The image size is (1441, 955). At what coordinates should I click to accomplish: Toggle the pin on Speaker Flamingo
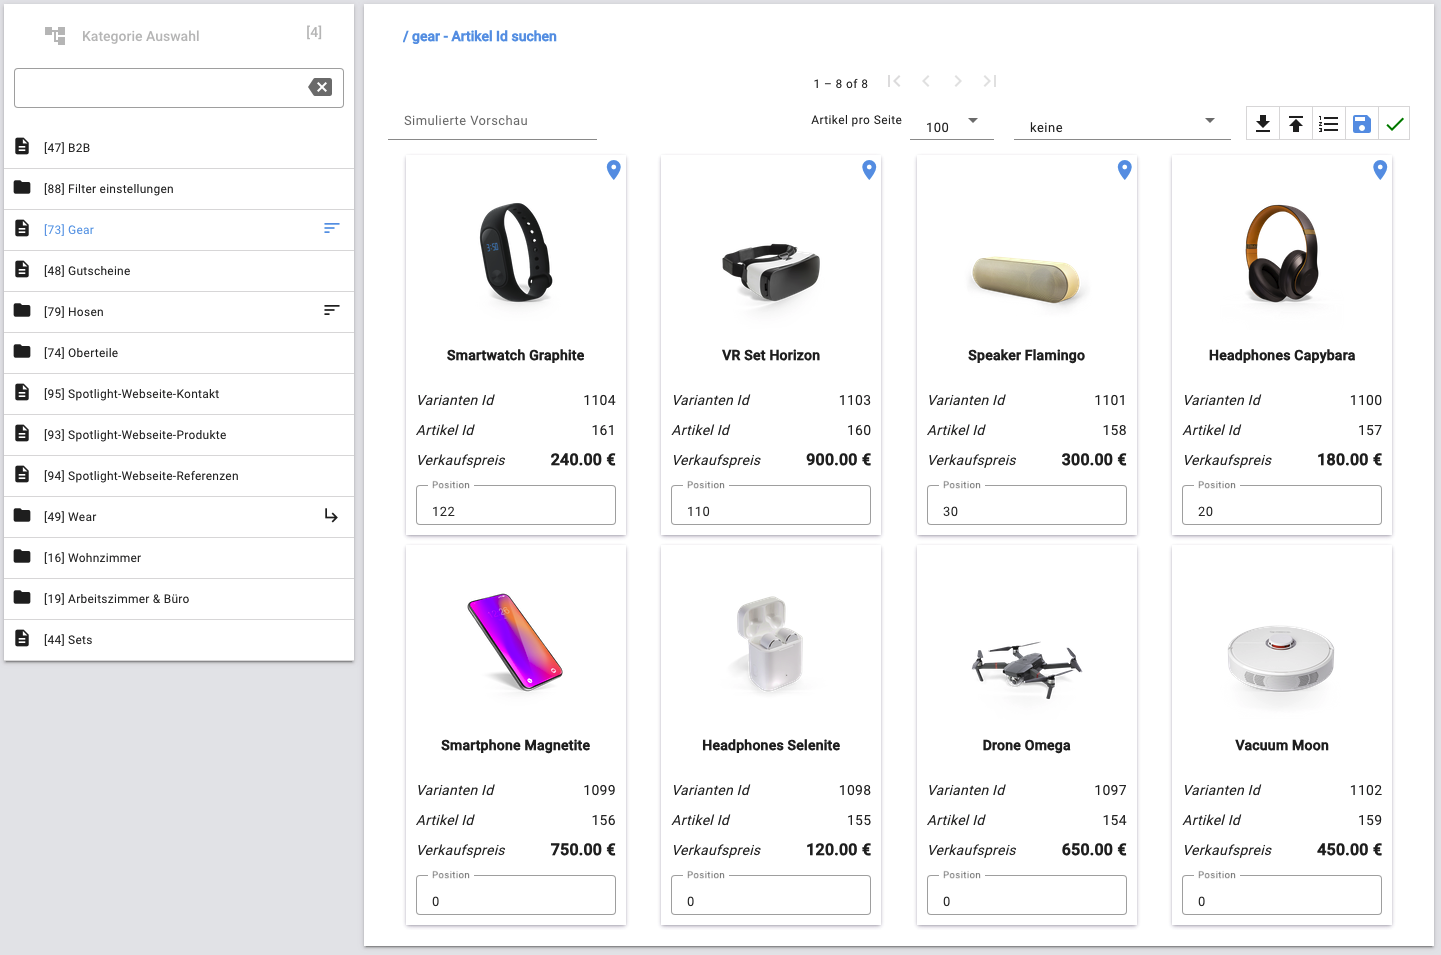click(1125, 170)
